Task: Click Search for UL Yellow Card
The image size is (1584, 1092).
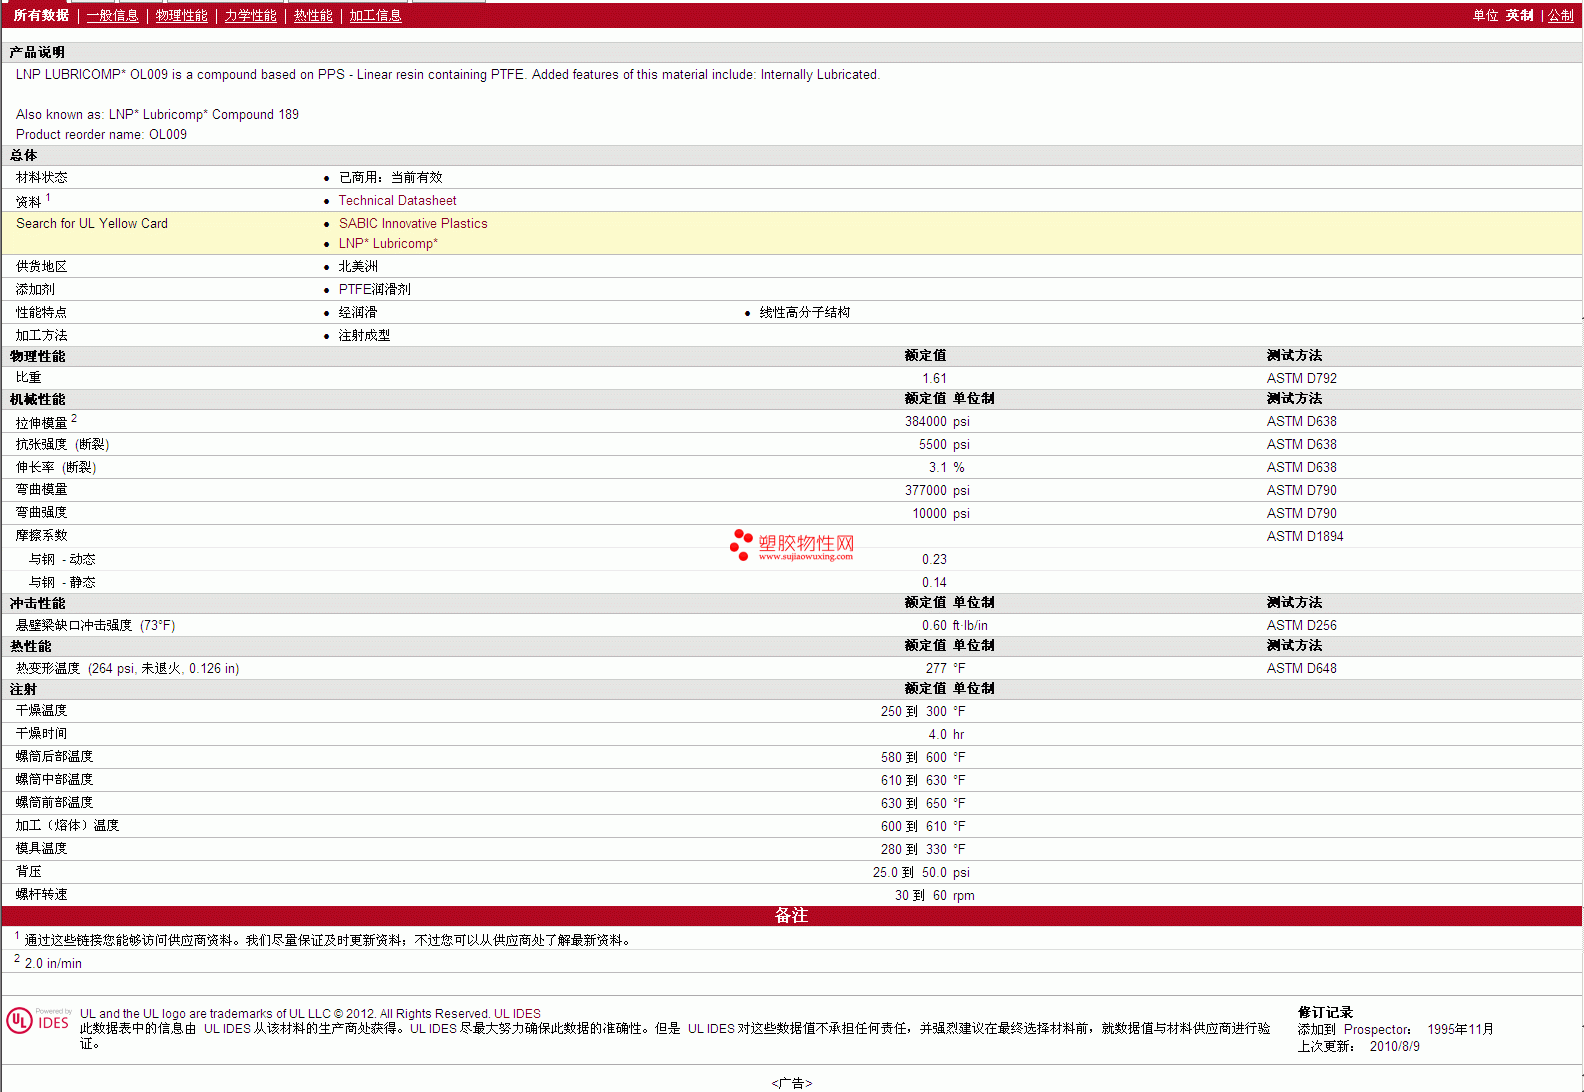Action: click(x=92, y=223)
